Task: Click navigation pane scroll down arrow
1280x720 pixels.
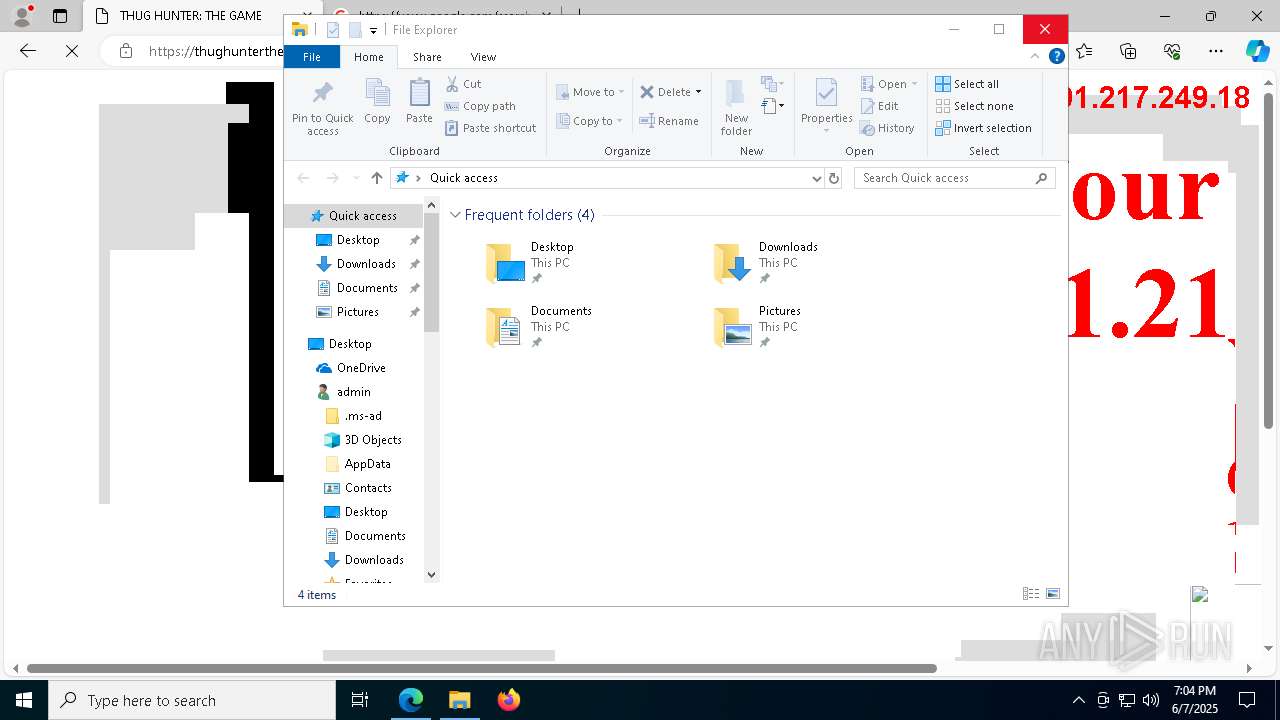Action: click(432, 575)
